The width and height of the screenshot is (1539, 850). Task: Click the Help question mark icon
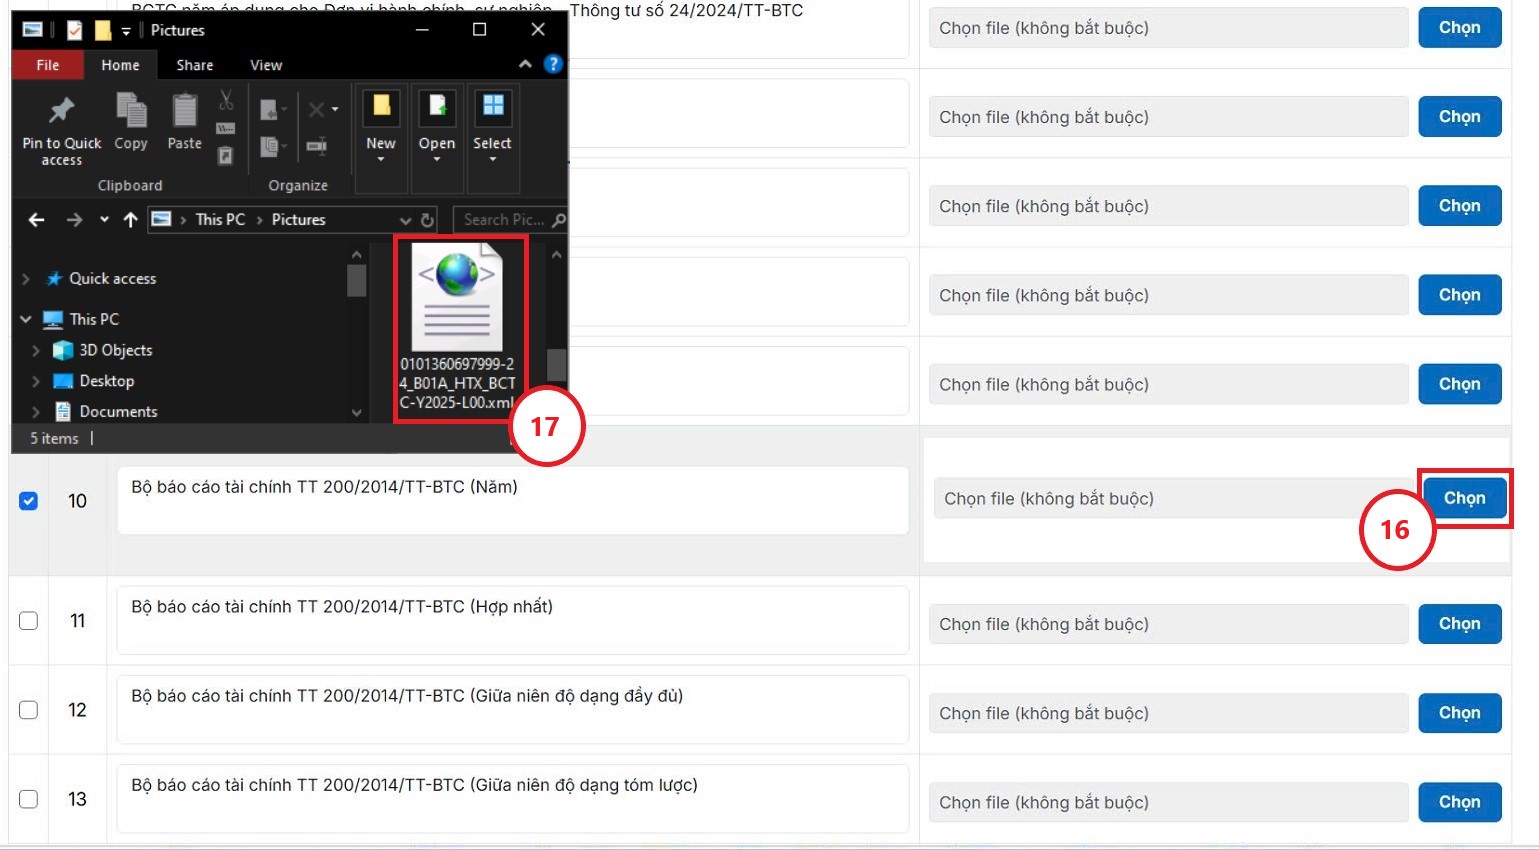[553, 64]
